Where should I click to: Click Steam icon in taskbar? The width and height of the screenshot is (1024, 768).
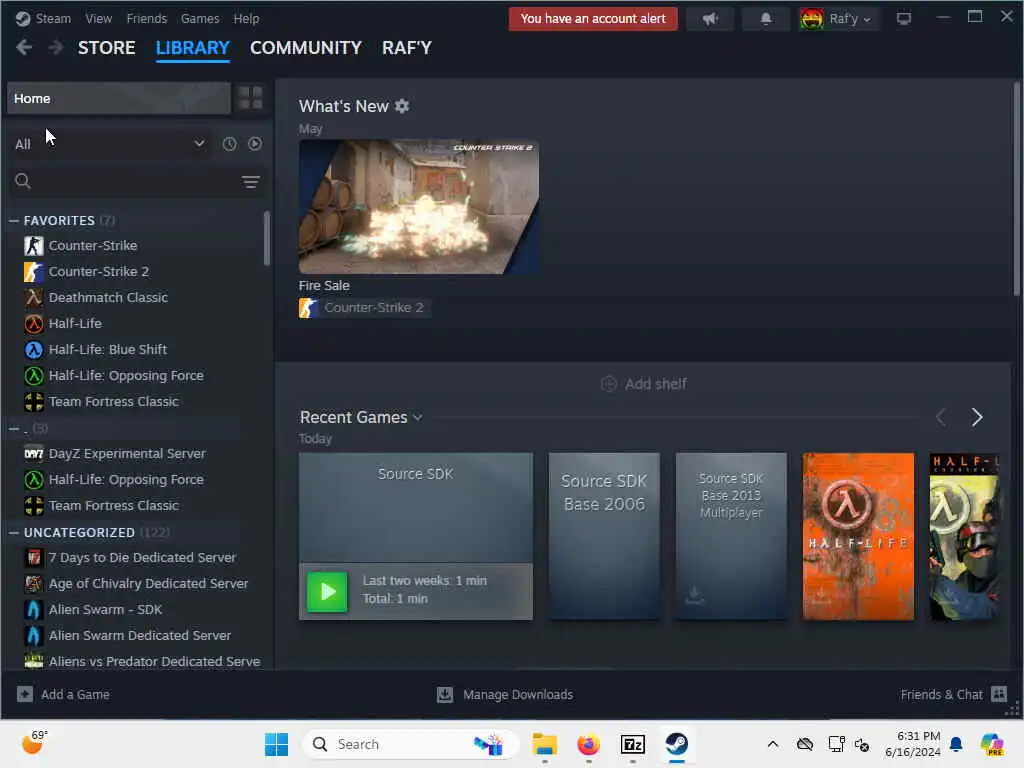tap(677, 744)
